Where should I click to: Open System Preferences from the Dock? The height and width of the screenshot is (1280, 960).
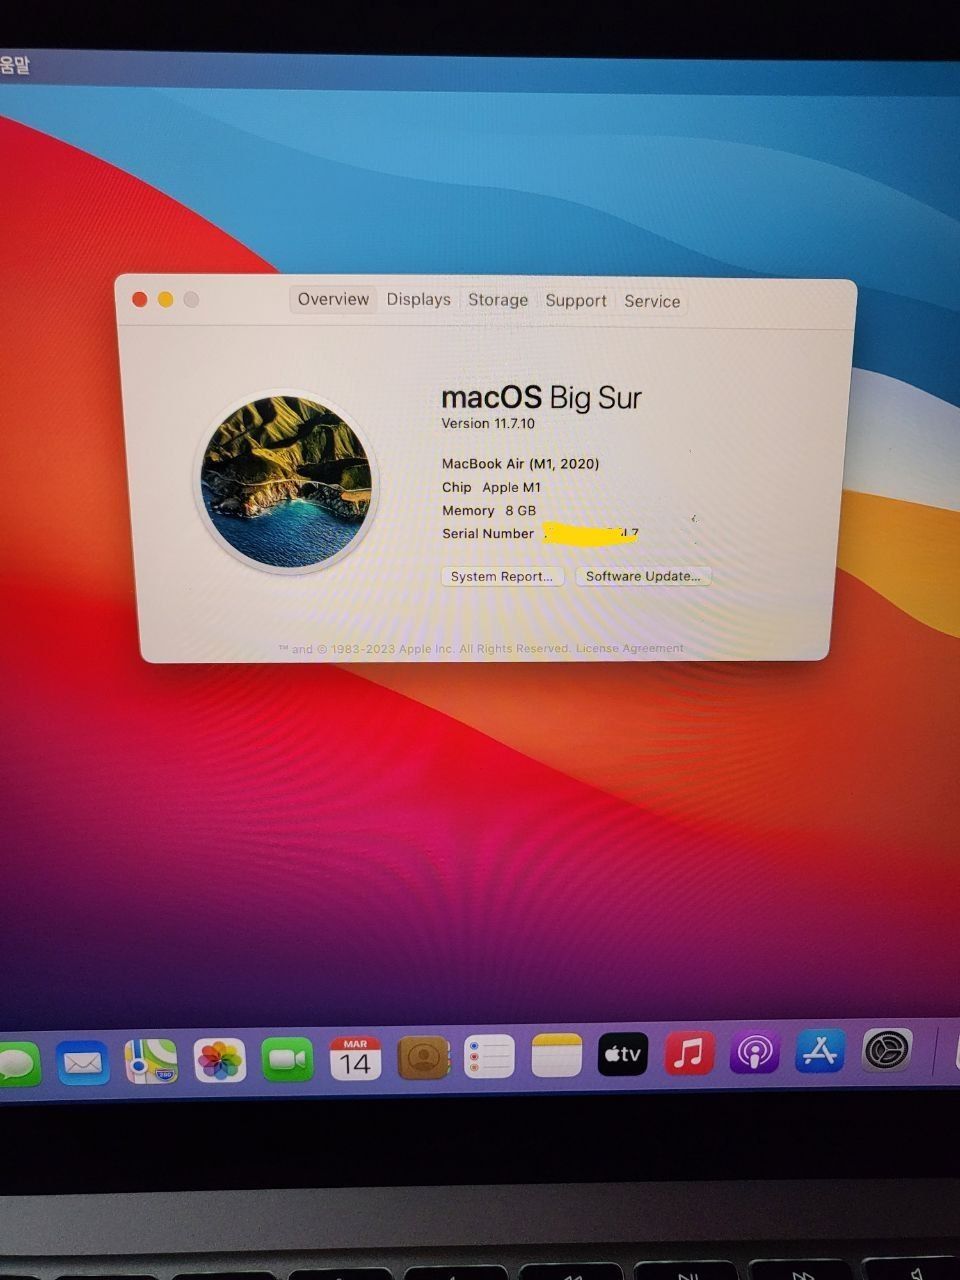coord(887,1050)
